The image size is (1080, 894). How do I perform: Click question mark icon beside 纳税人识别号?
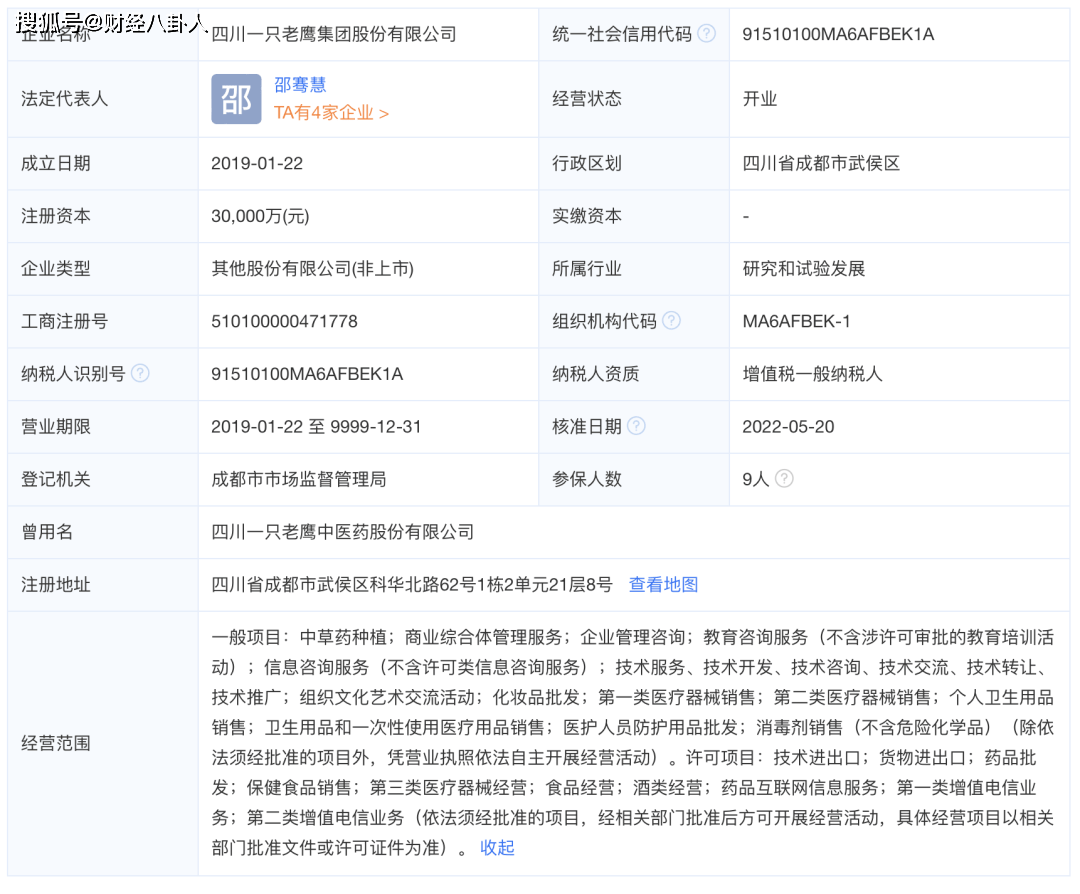[140, 373]
